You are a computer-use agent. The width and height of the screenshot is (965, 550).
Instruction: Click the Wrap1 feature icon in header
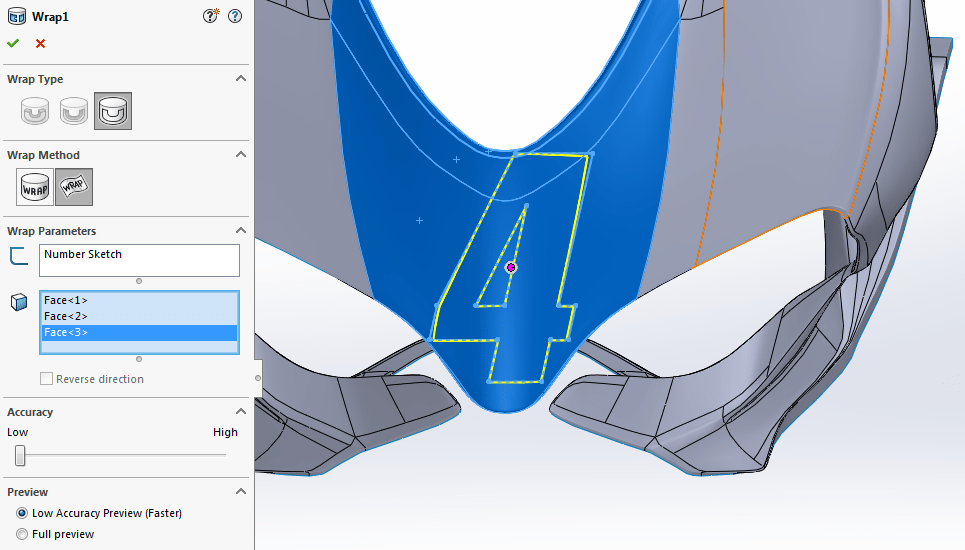point(17,17)
